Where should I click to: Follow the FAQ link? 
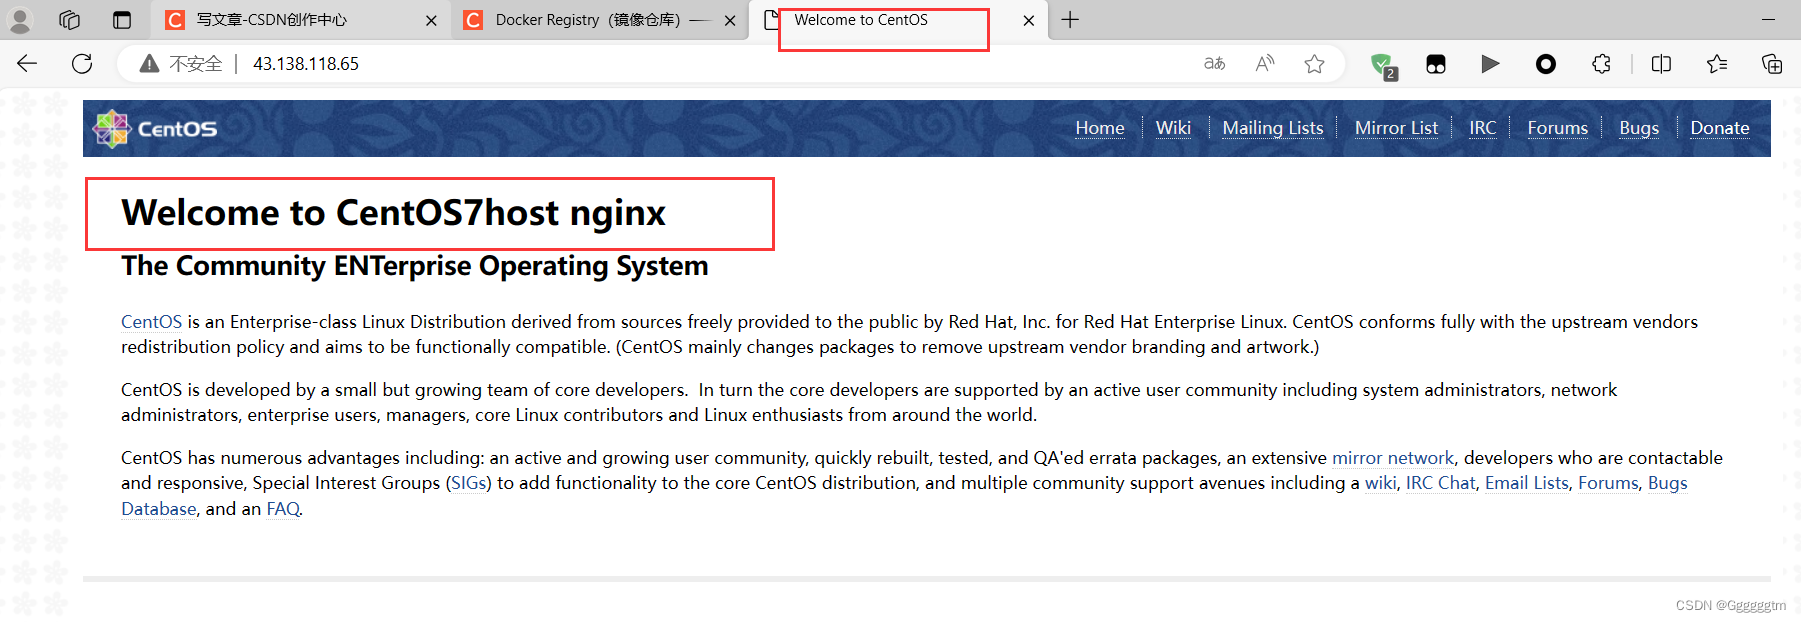283,509
